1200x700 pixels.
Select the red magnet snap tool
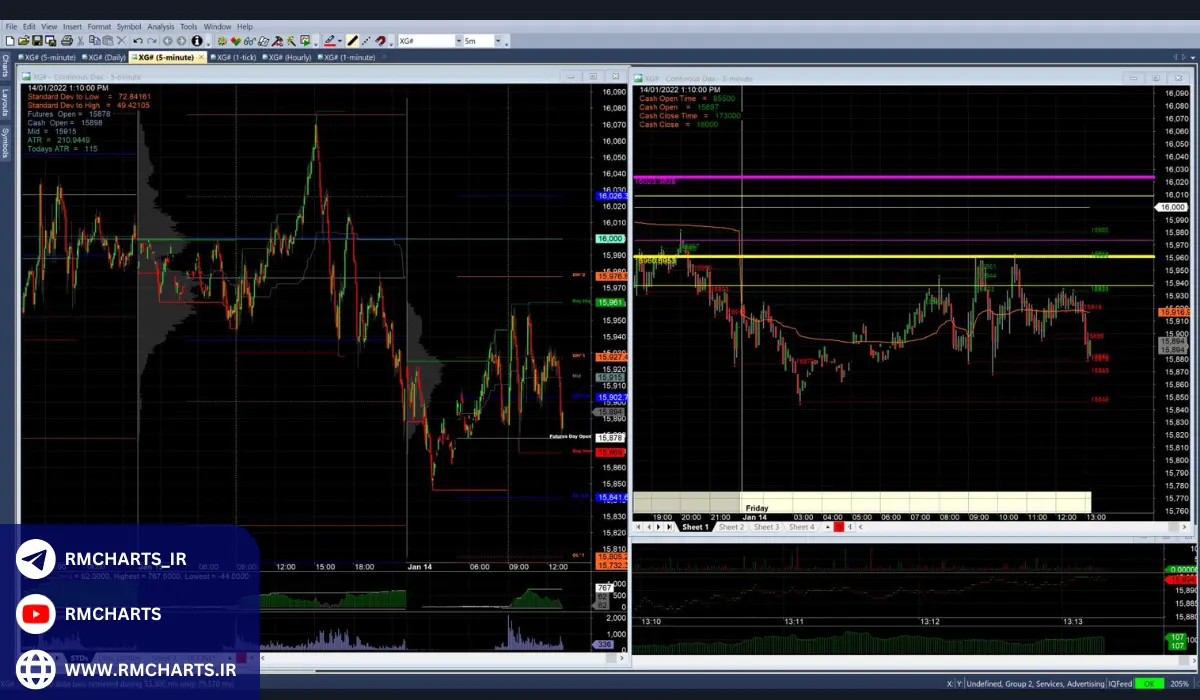coord(381,41)
